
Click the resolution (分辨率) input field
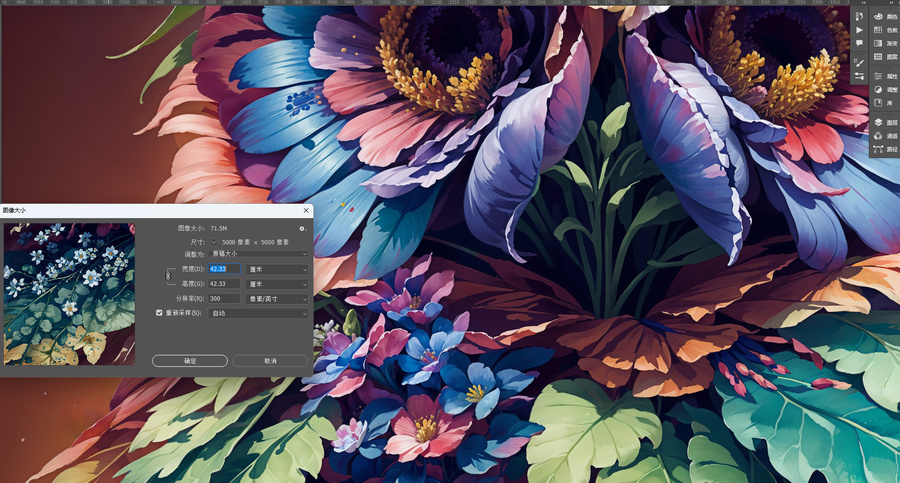(x=224, y=299)
